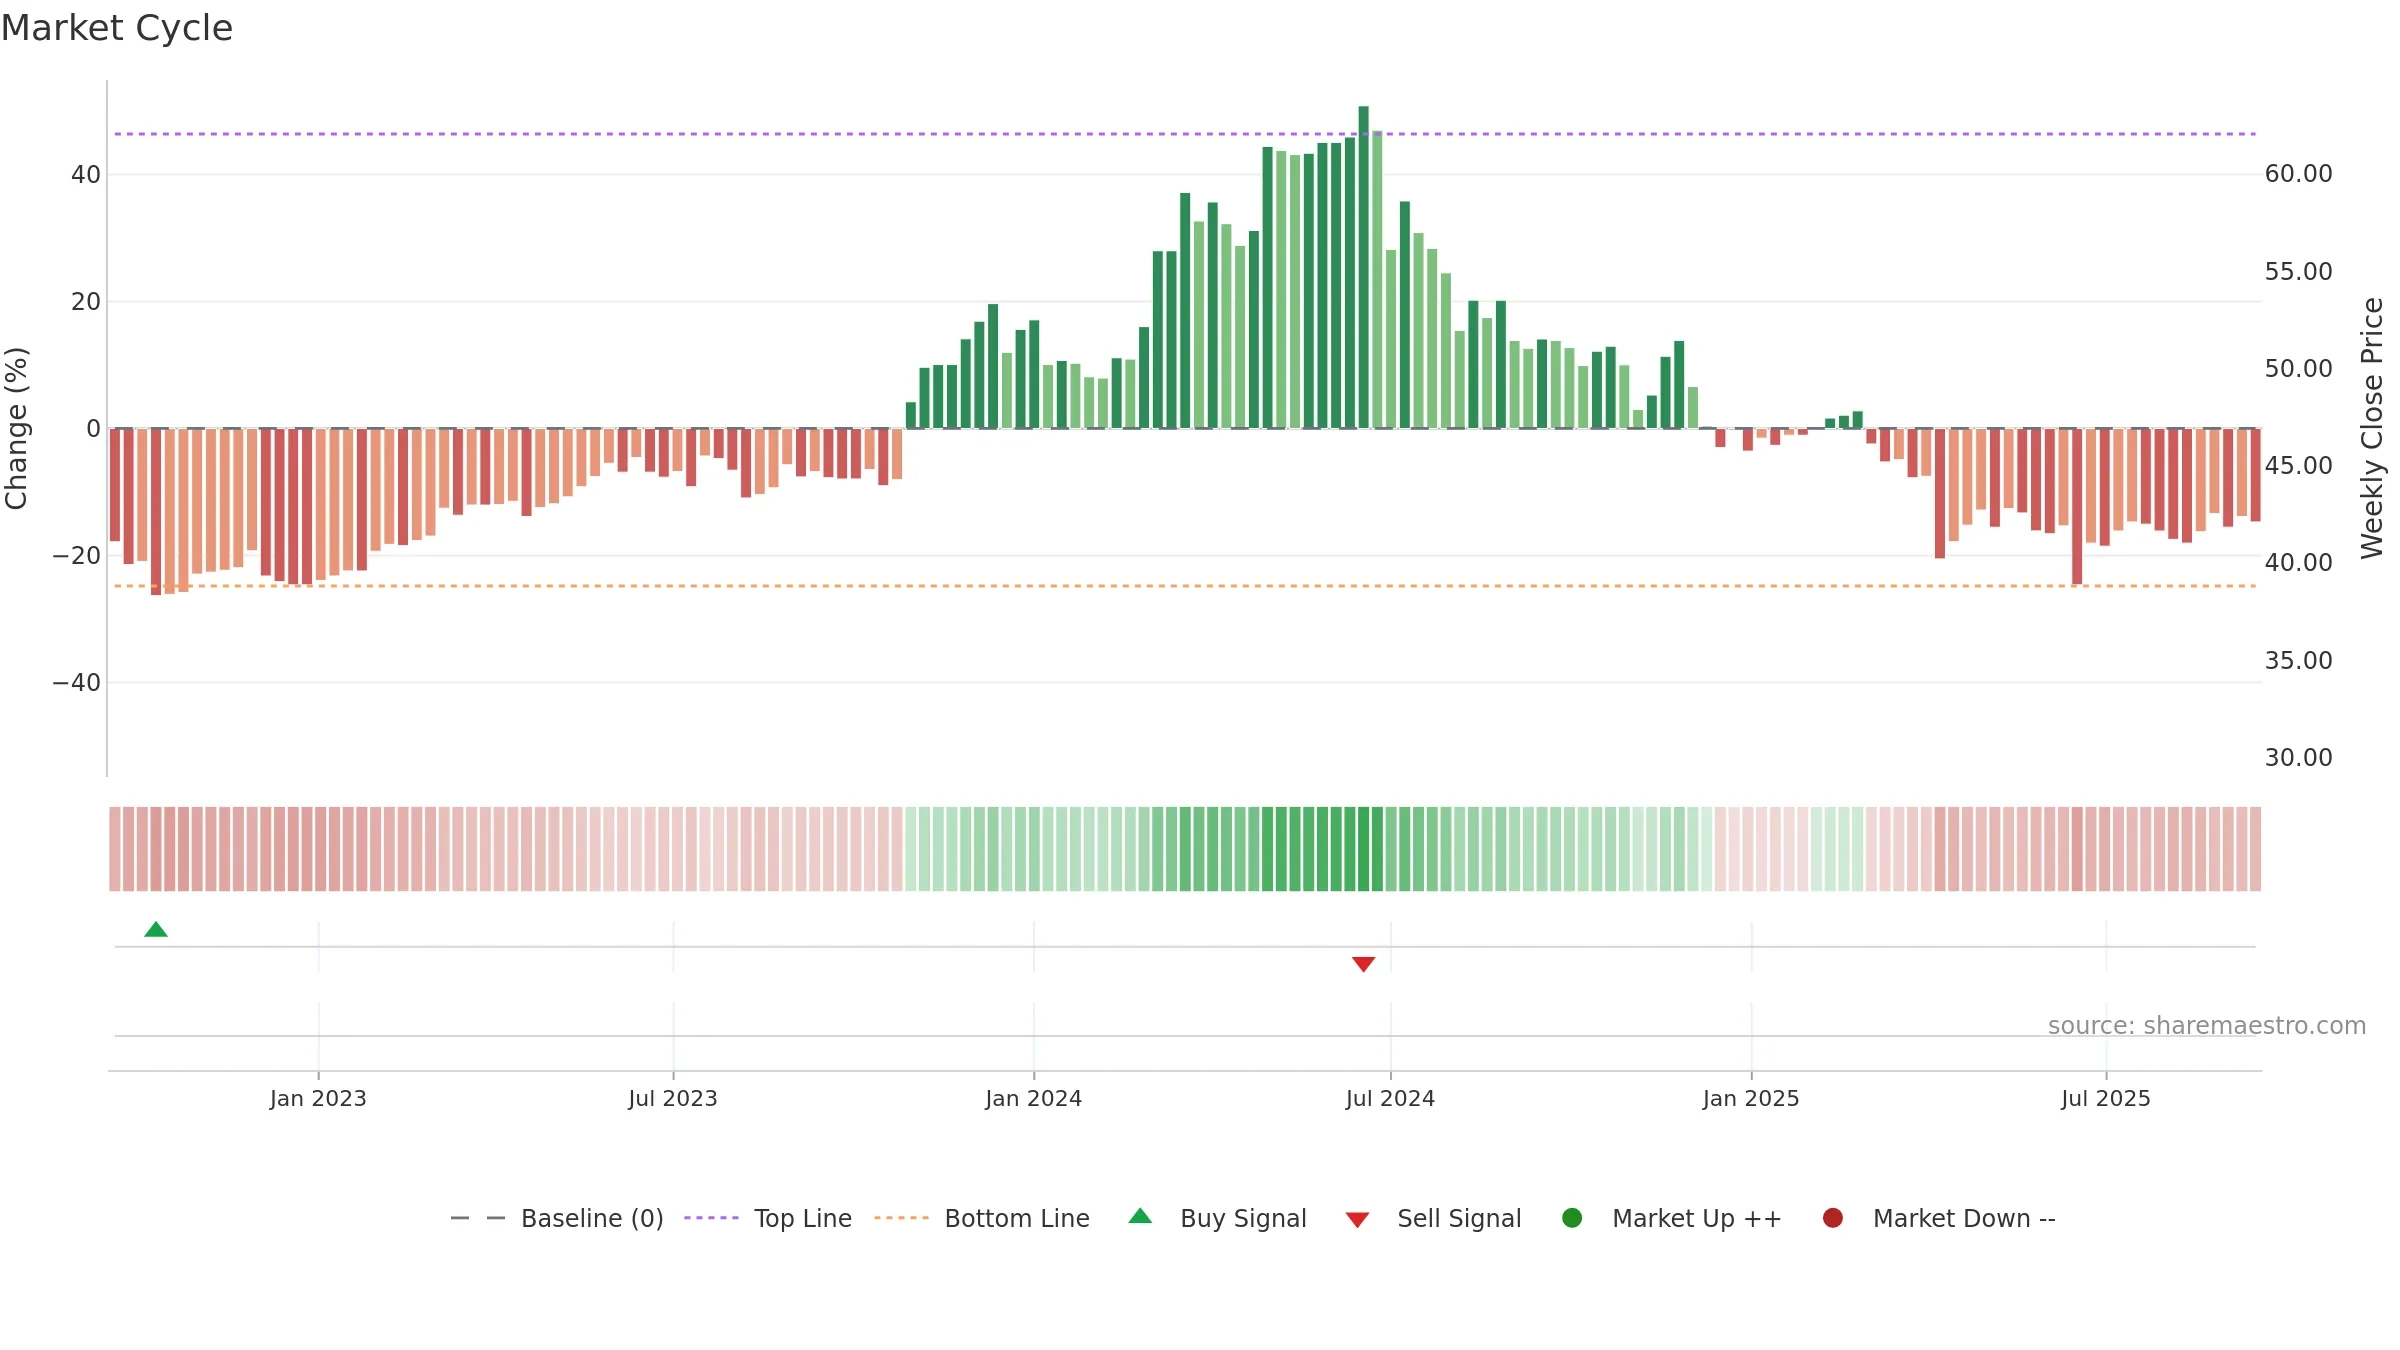Click the Market Cycle chart title
This screenshot has width=2400, height=1350.
[x=117, y=28]
